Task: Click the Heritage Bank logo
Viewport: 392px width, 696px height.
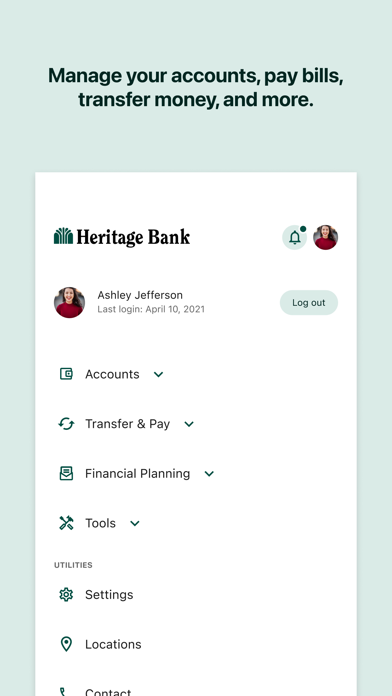Action: click(122, 237)
